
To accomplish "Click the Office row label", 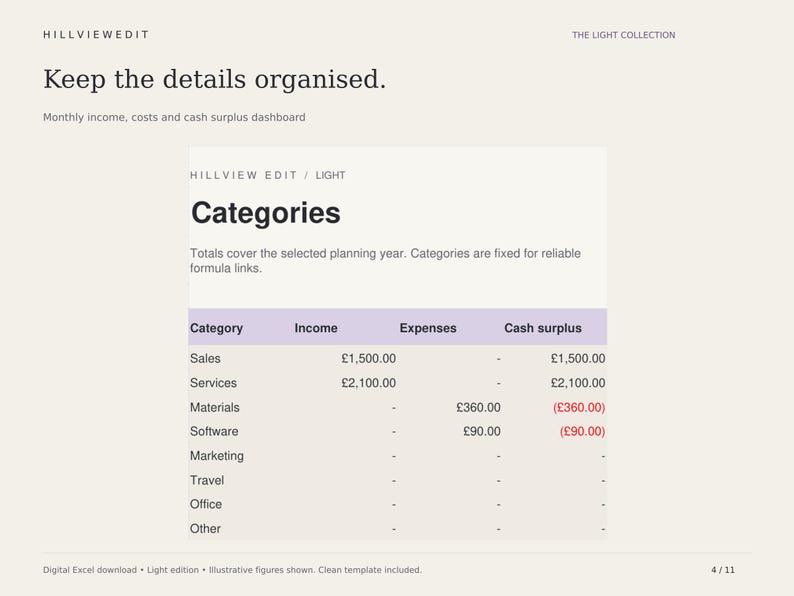I will (206, 504).
